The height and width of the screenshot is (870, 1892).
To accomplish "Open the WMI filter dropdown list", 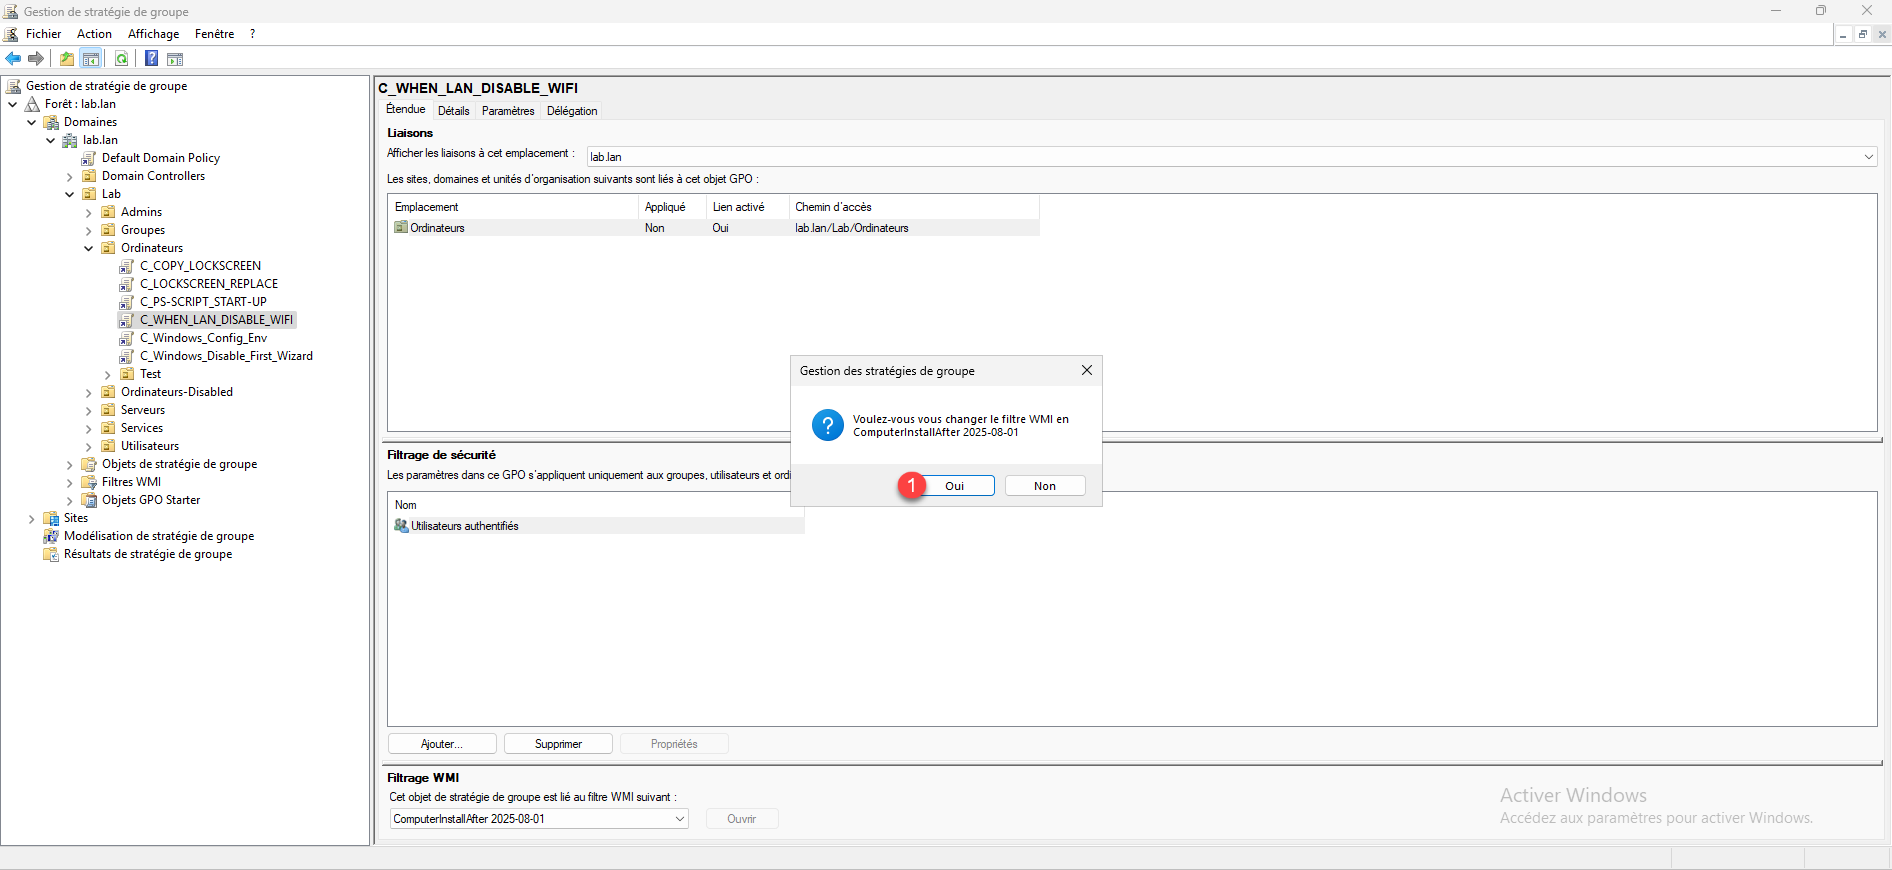I will pyautogui.click(x=680, y=819).
